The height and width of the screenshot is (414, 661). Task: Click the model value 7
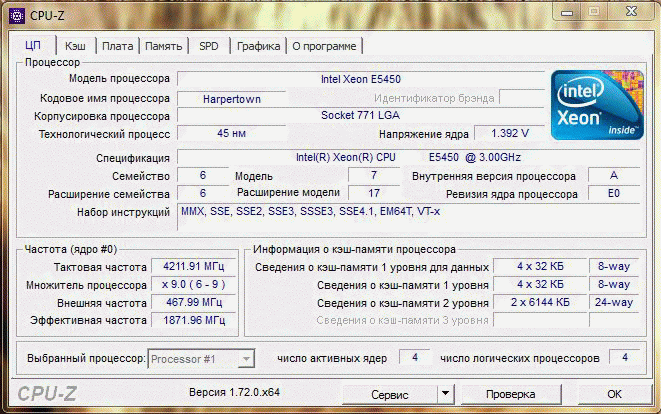(x=374, y=175)
